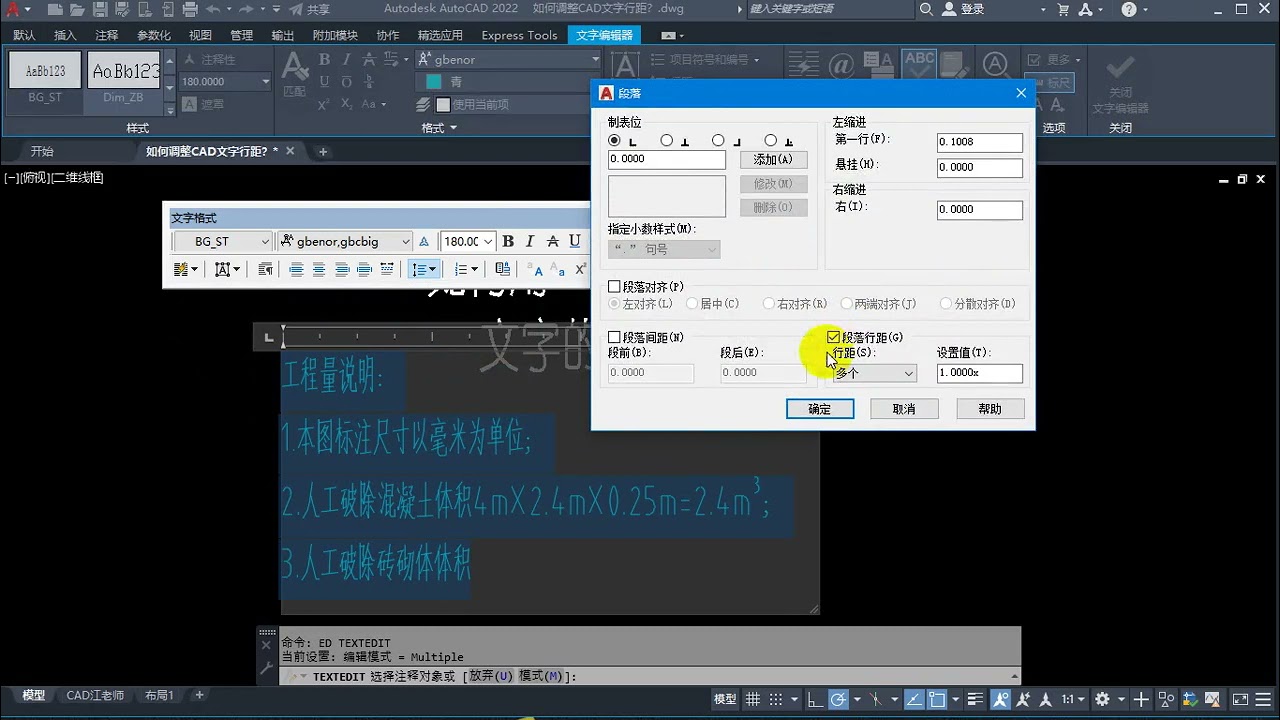Justify text in 文字格式 toolbar

(x=364, y=269)
